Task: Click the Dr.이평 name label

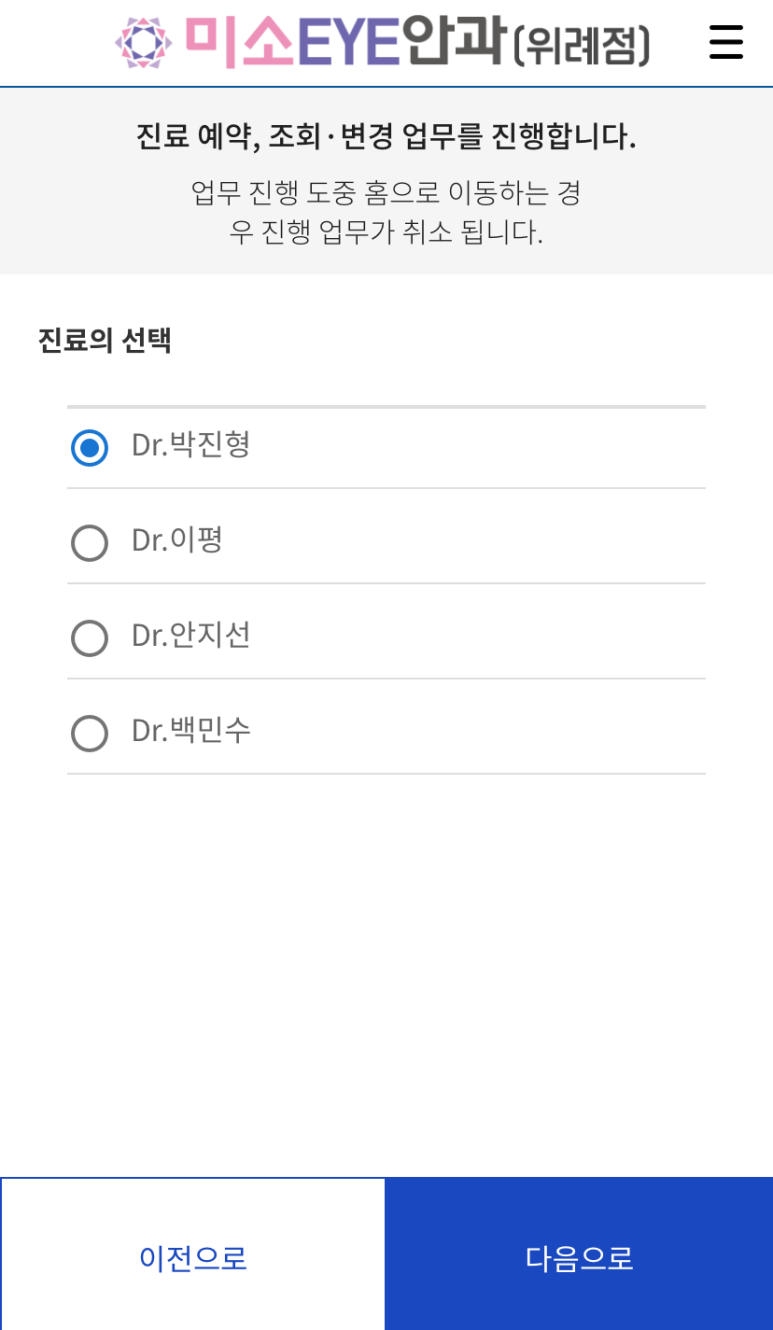Action: [177, 540]
